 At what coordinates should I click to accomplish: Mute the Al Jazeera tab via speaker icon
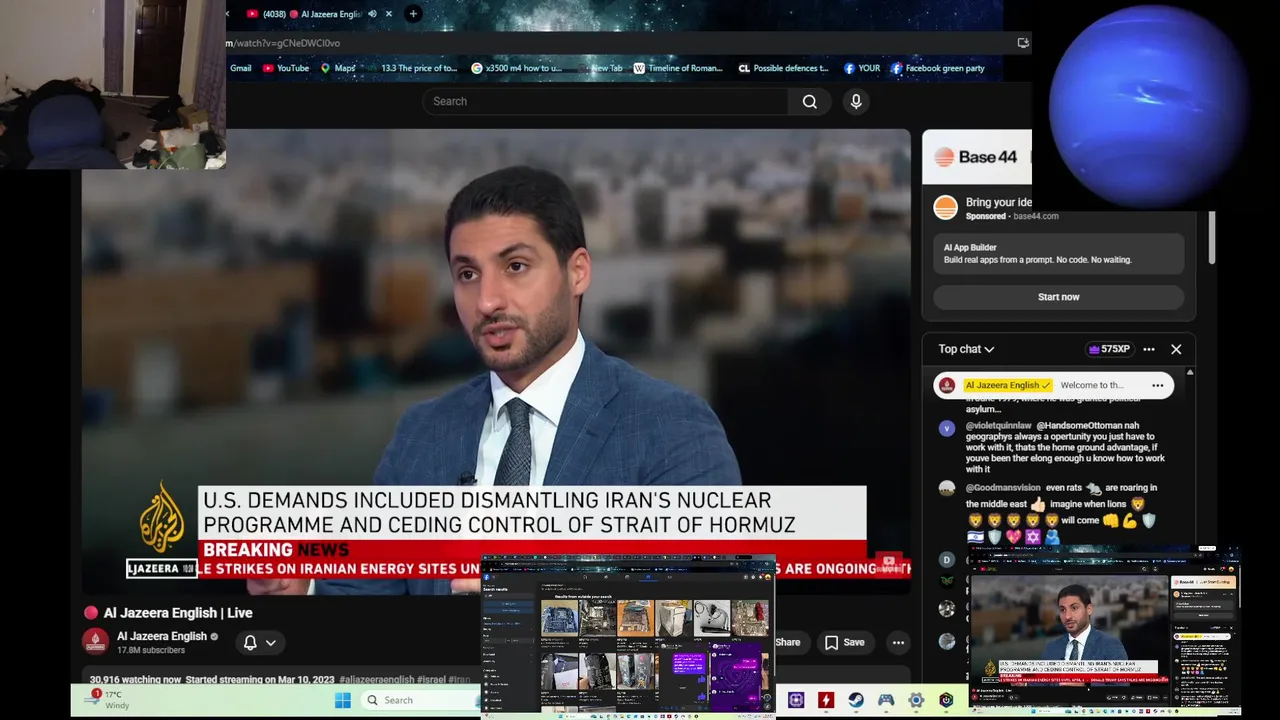(x=372, y=14)
